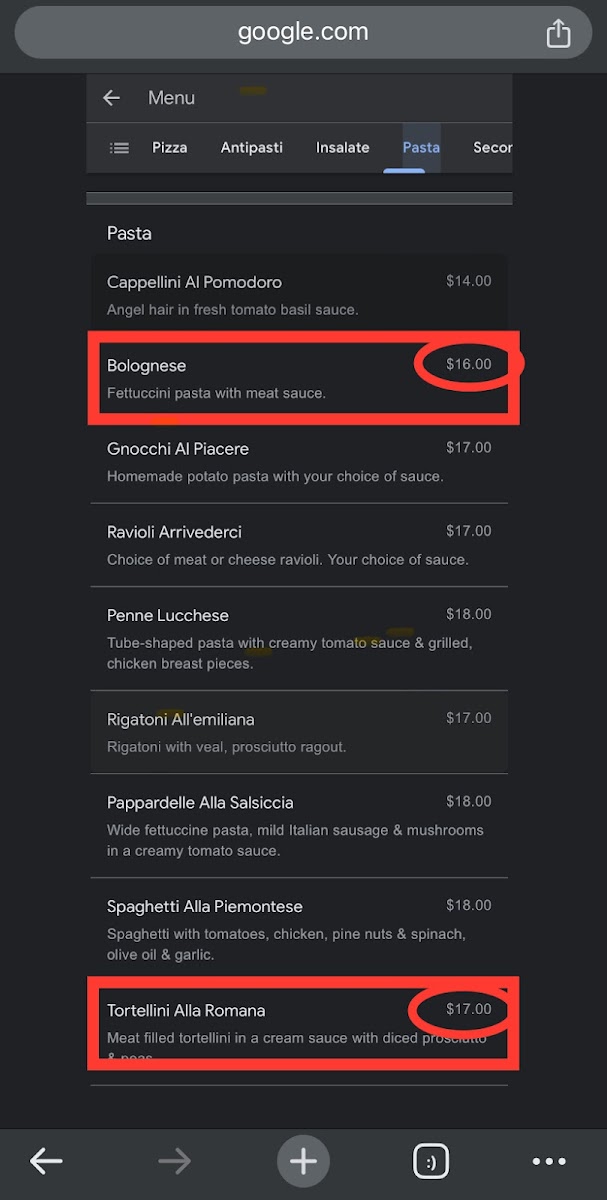Open the menu sections list icon
Image resolution: width=607 pixels, height=1200 pixels.
[x=118, y=147]
